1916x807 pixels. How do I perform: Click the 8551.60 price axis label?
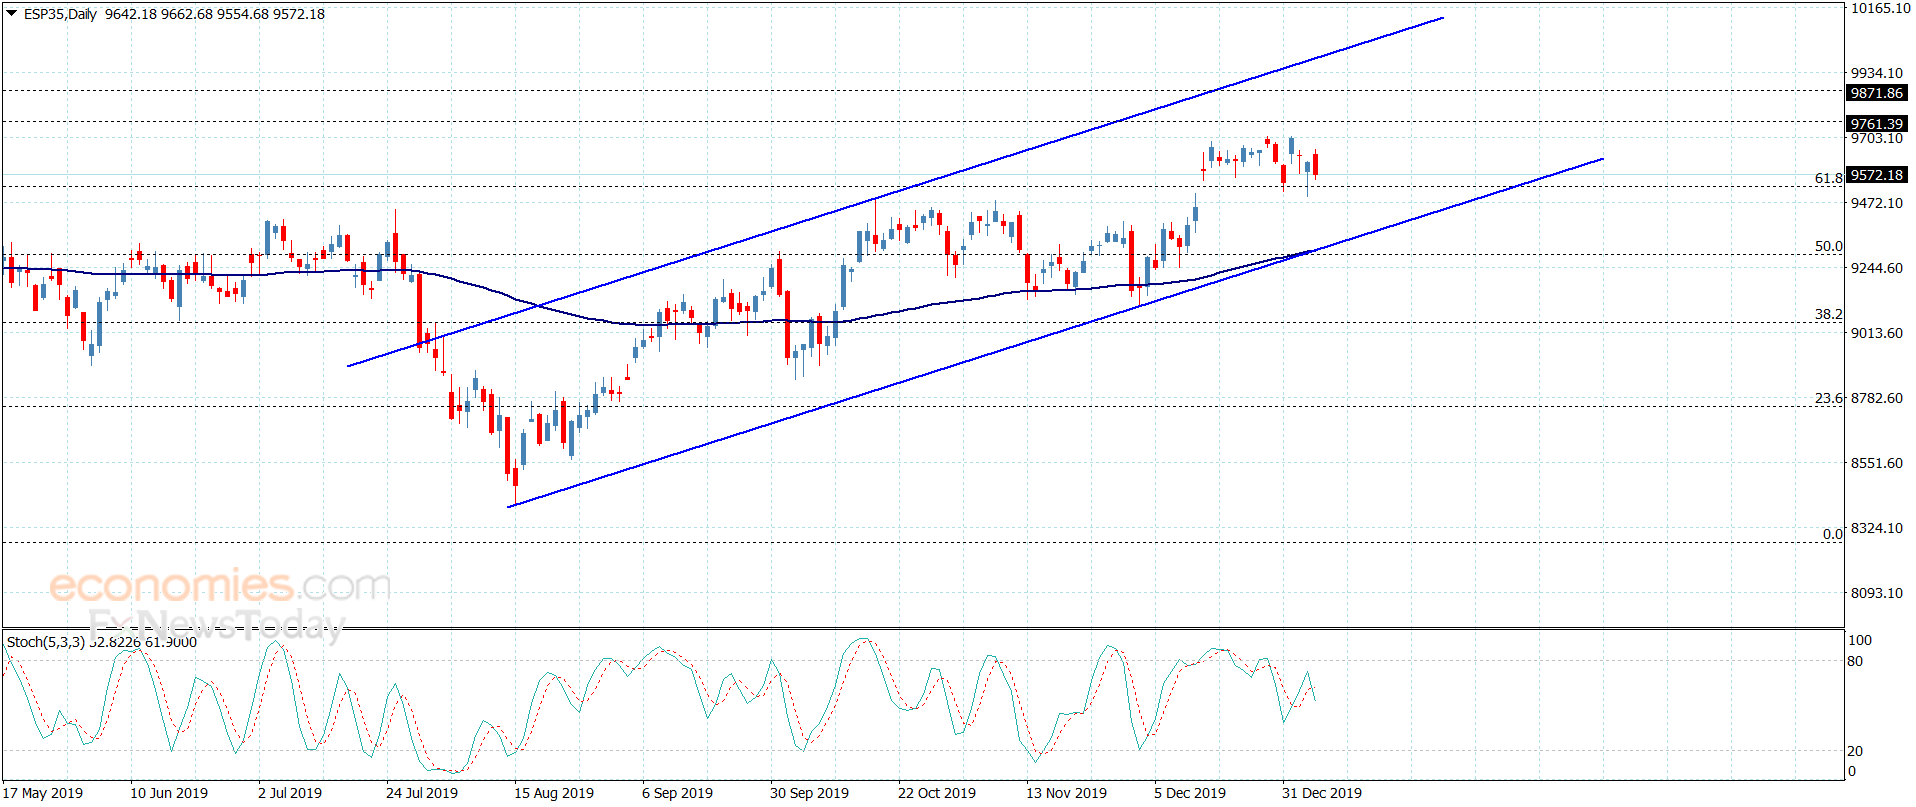point(1877,463)
